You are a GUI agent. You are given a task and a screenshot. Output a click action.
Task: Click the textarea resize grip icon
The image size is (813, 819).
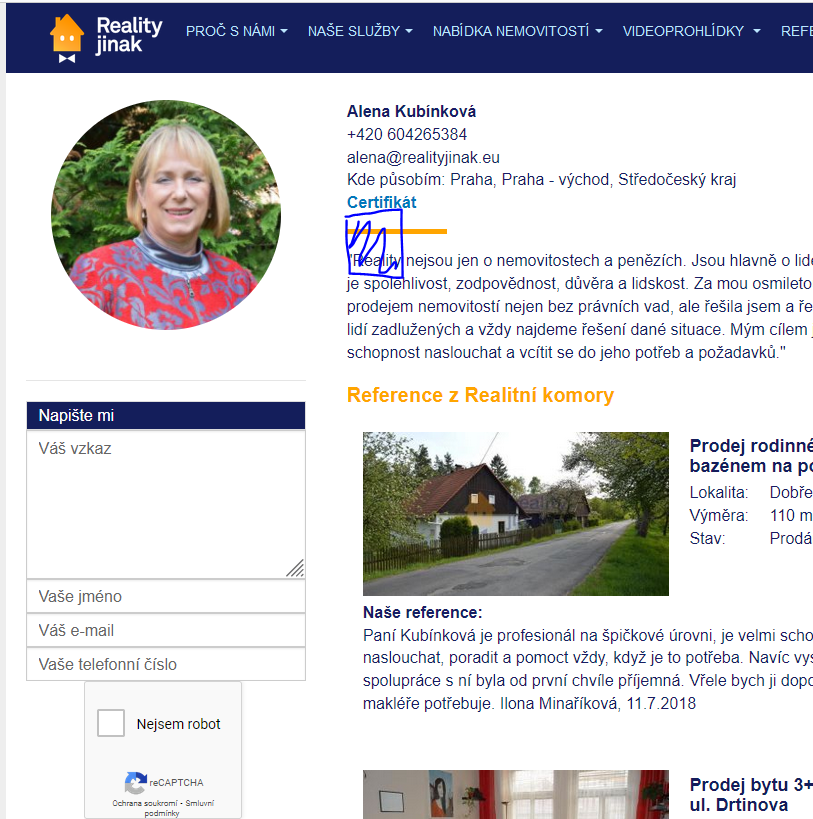[x=295, y=568]
